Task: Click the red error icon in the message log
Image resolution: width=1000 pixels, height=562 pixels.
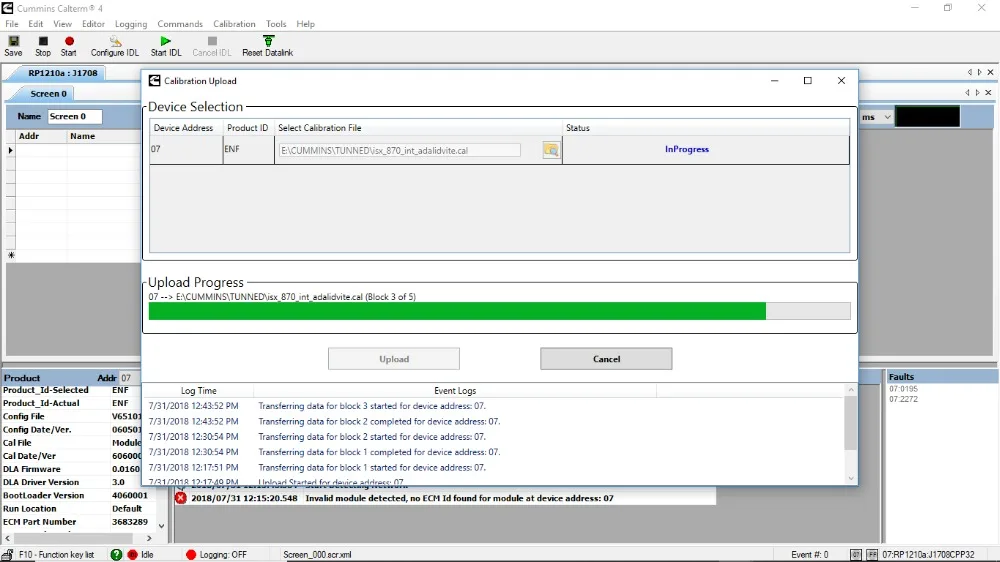Action: 181,498
